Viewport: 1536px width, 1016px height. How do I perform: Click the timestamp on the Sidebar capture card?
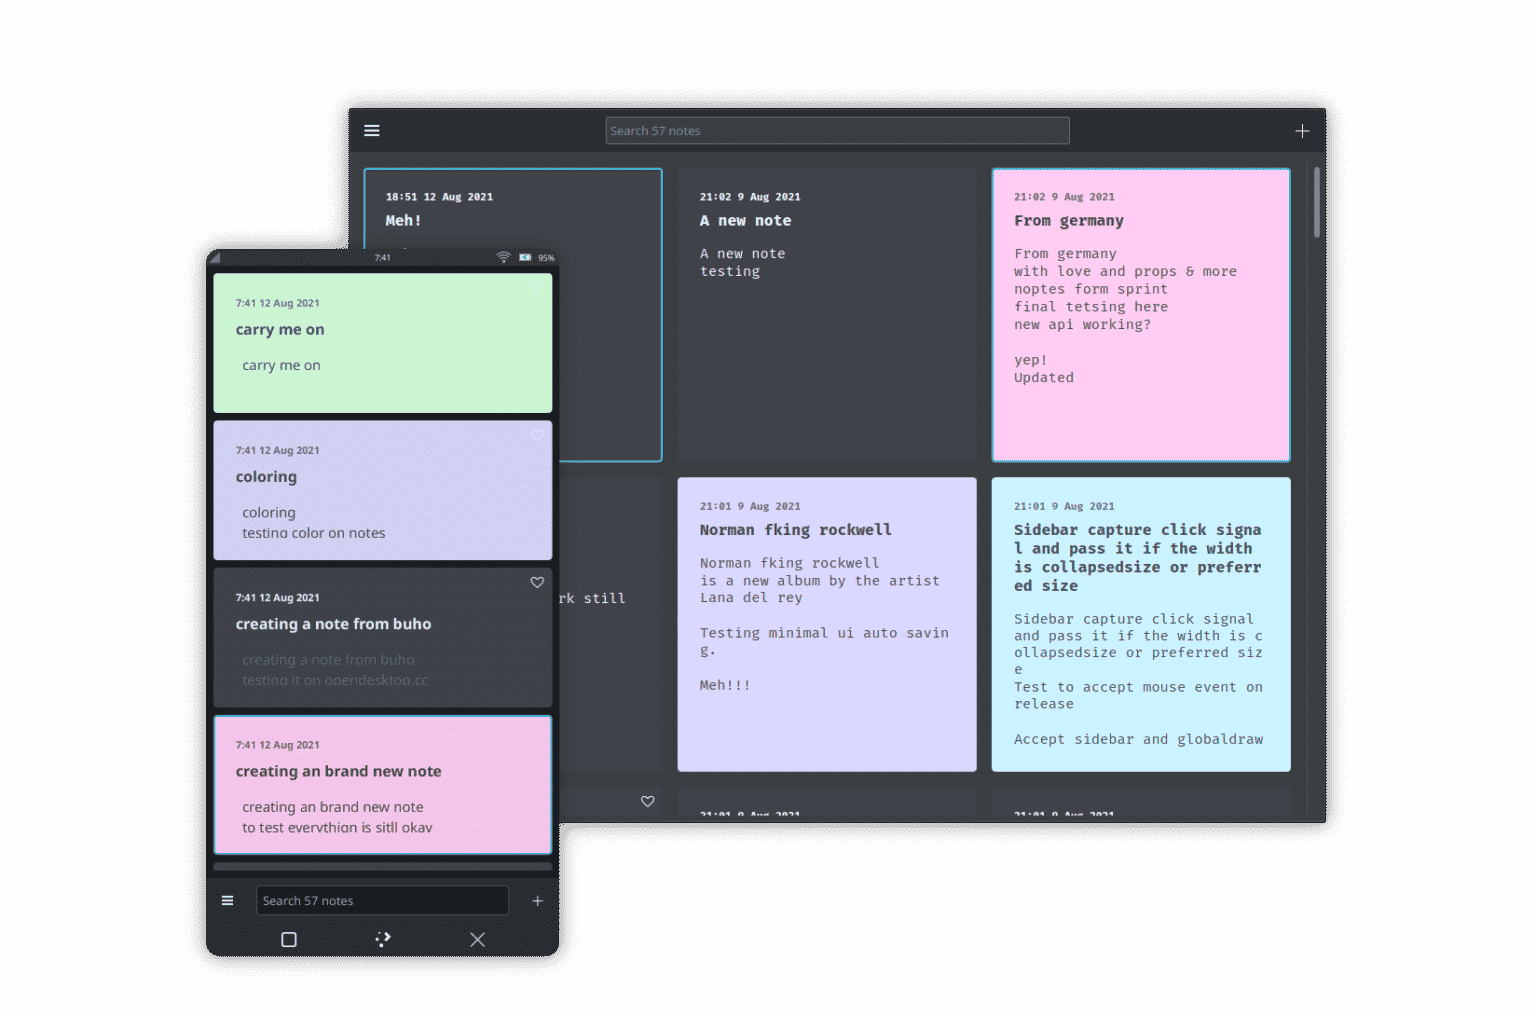click(1064, 506)
